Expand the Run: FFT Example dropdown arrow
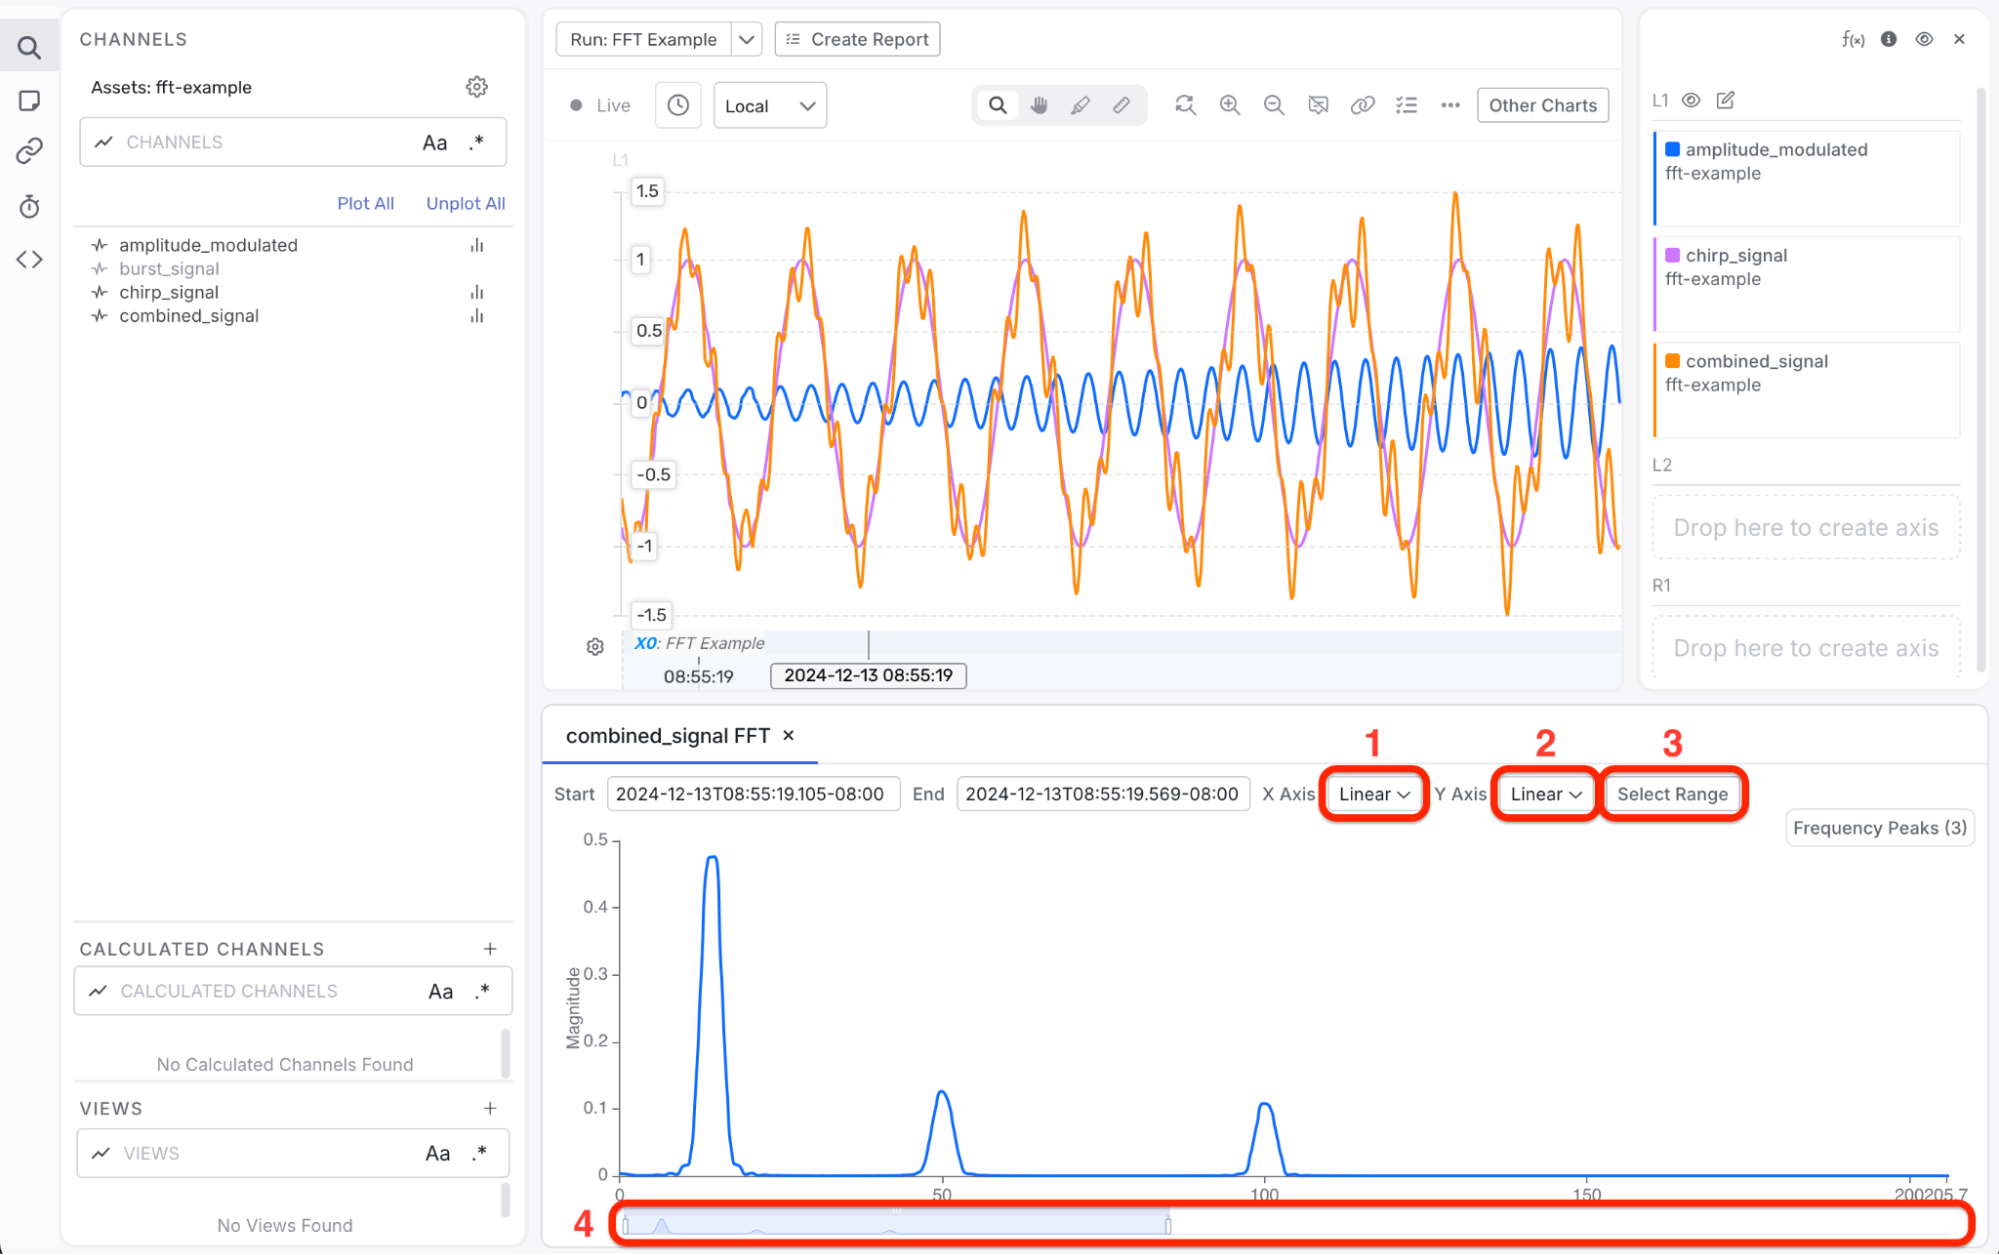 click(x=746, y=40)
